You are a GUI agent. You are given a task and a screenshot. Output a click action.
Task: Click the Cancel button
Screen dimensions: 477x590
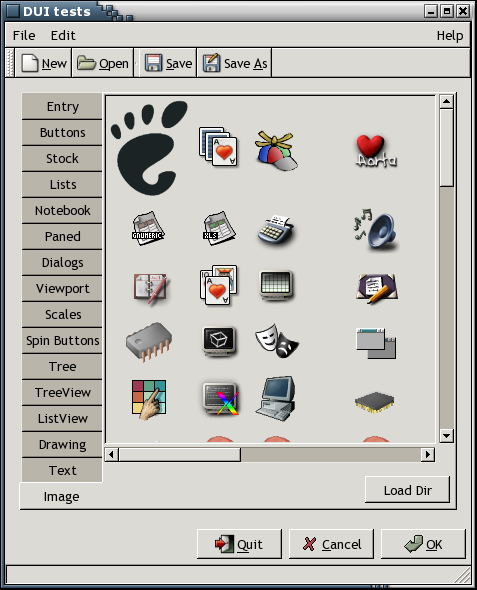click(331, 544)
